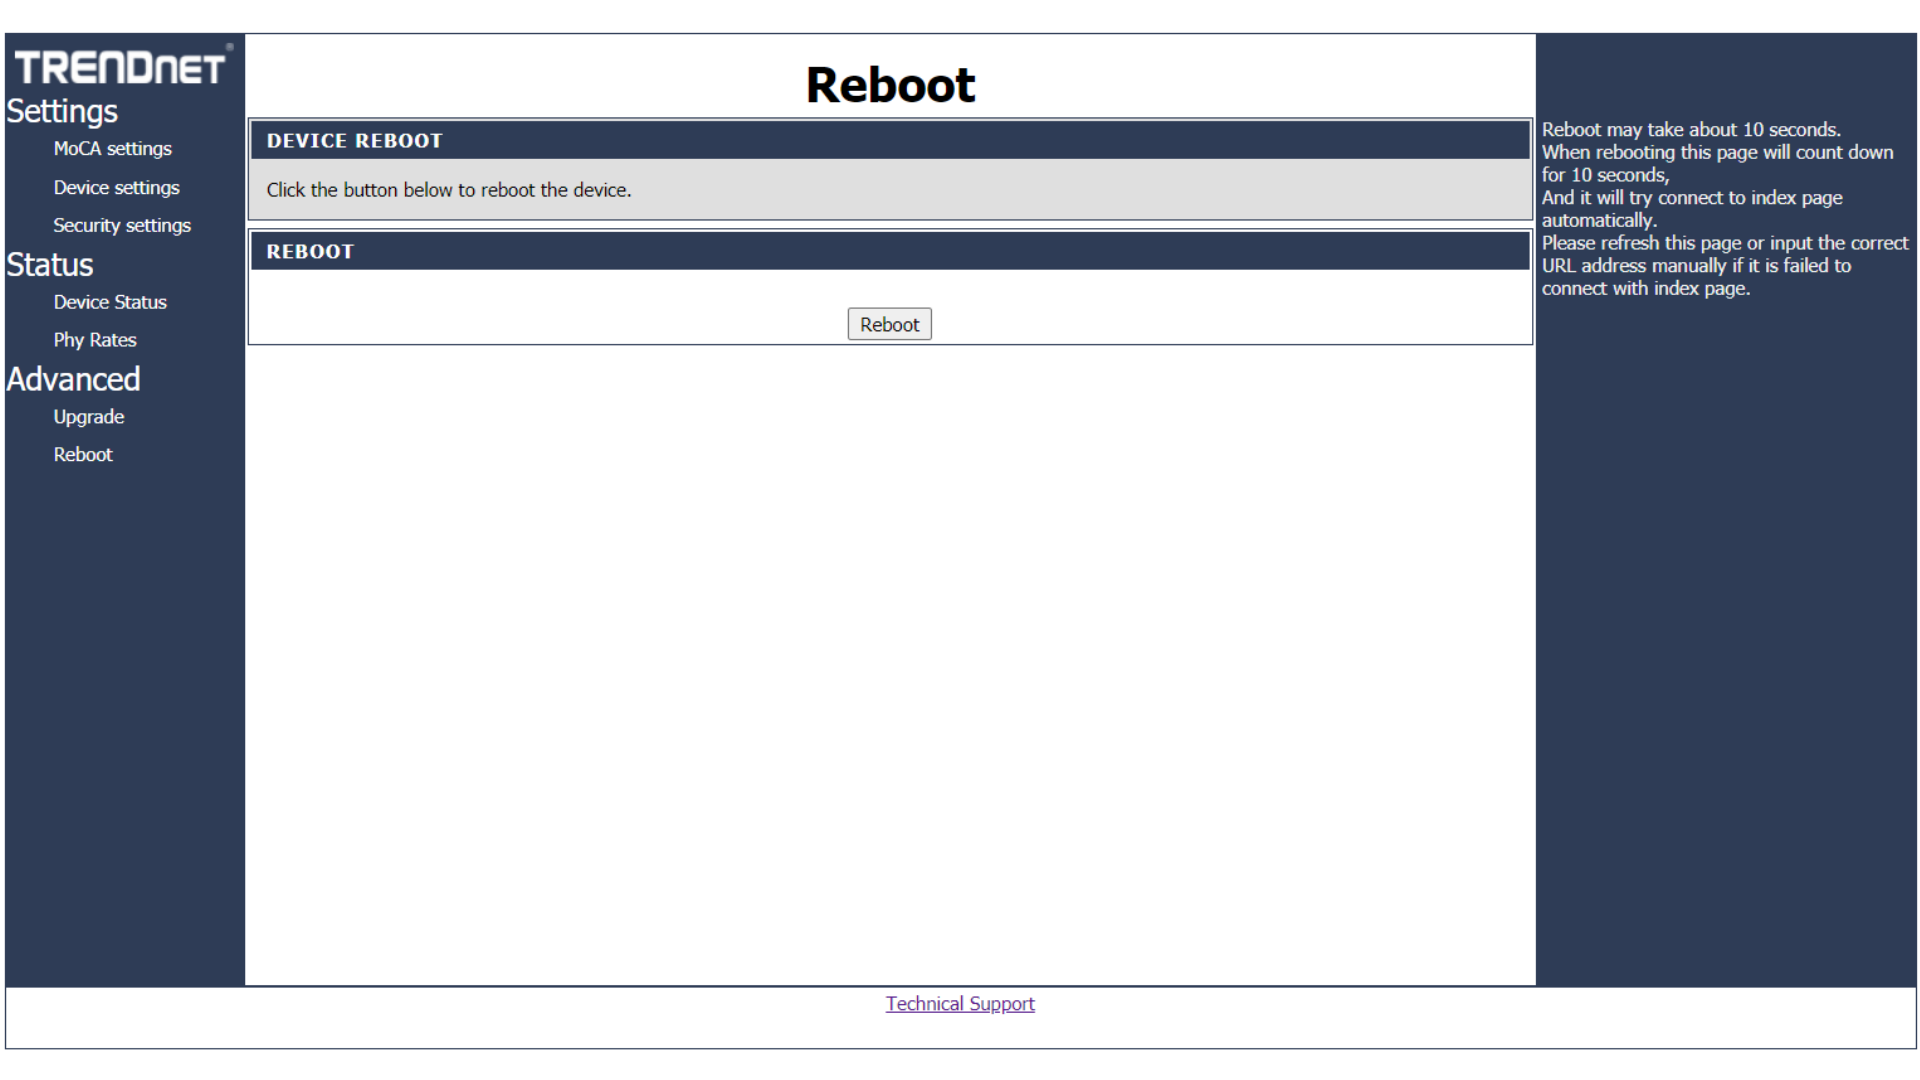Click the large Reboot page title
Viewport: 1920px width, 1080px height.
coord(890,84)
